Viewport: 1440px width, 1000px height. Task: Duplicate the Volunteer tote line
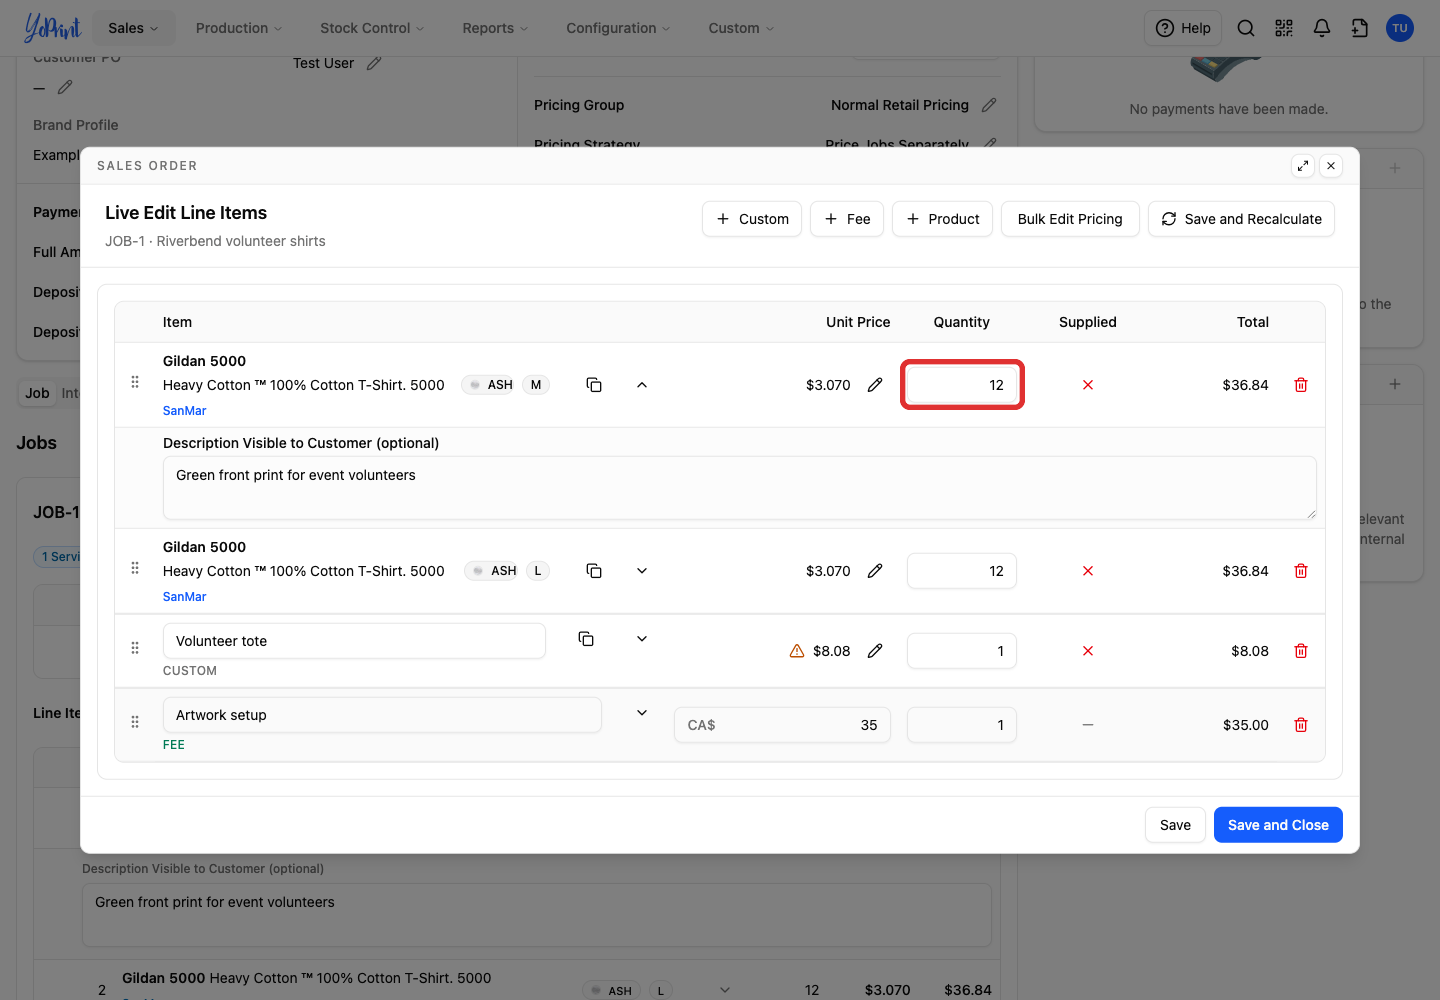point(587,639)
